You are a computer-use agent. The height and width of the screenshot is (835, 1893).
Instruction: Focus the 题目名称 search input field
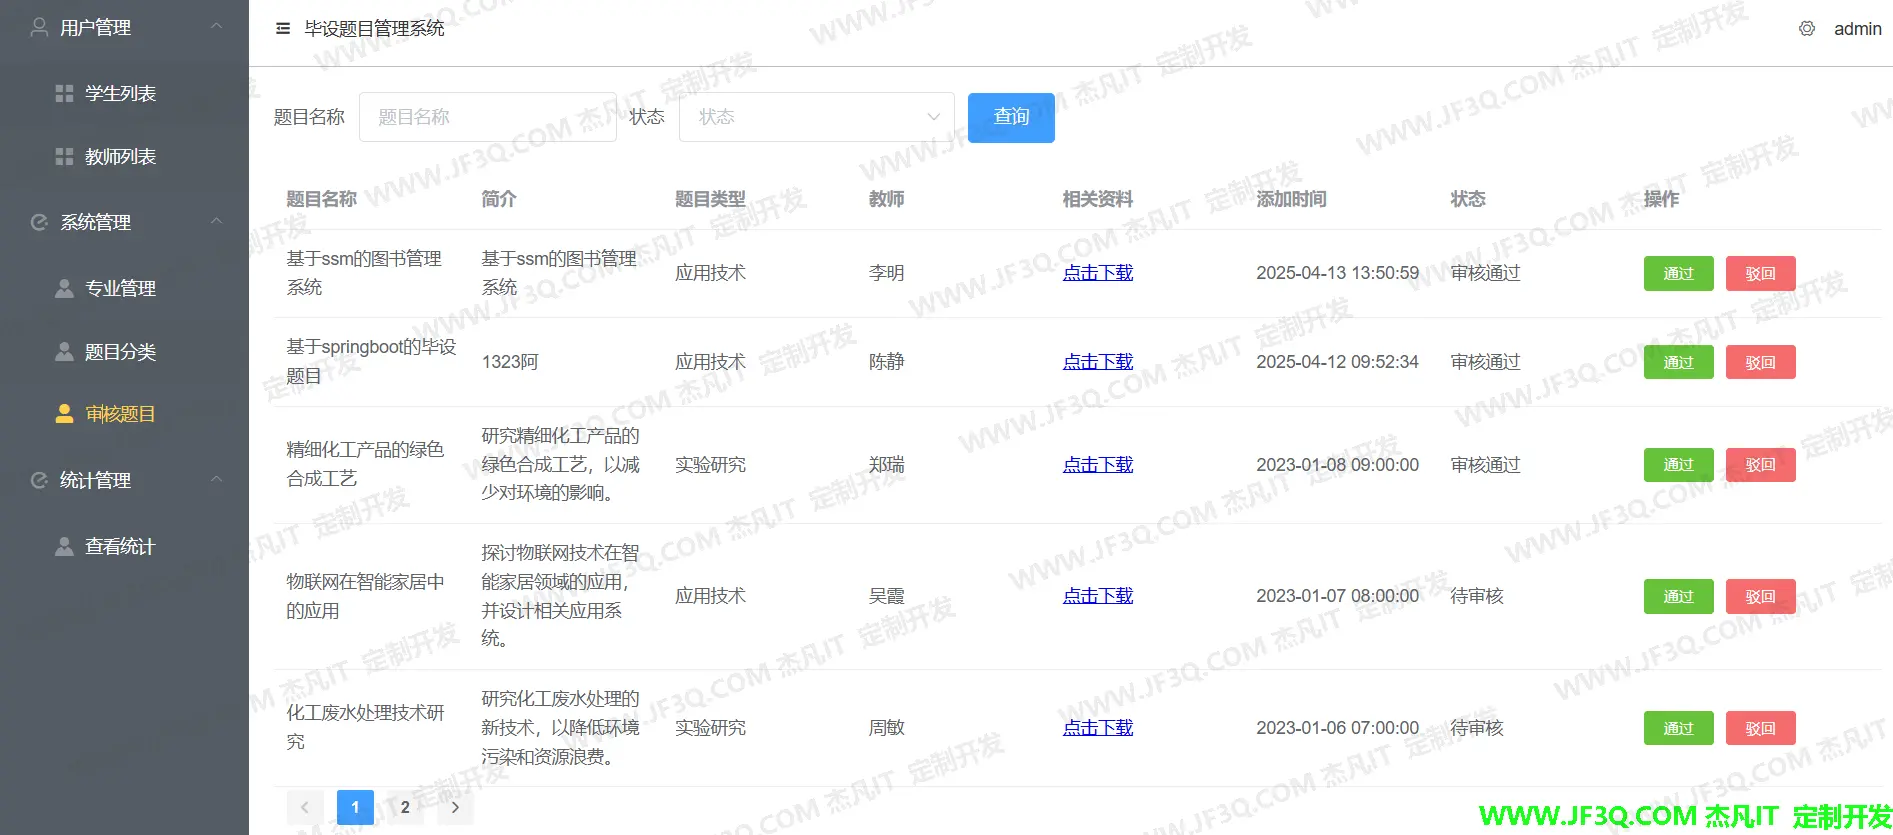point(487,117)
